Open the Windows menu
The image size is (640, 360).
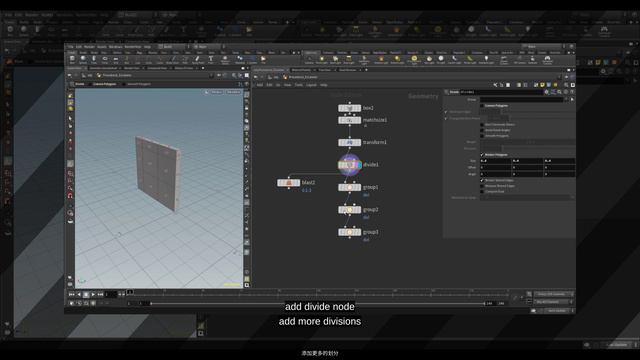116,47
